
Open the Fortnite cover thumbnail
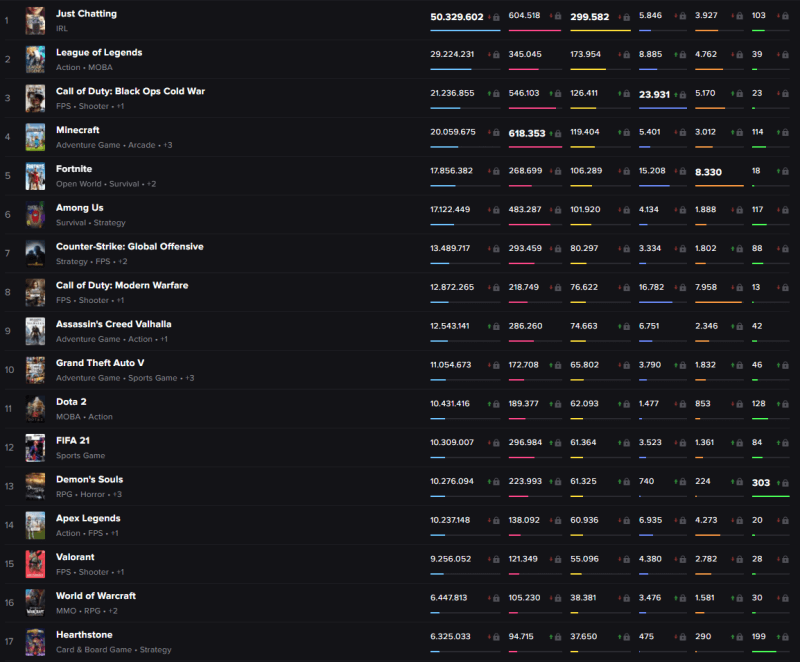(x=35, y=176)
